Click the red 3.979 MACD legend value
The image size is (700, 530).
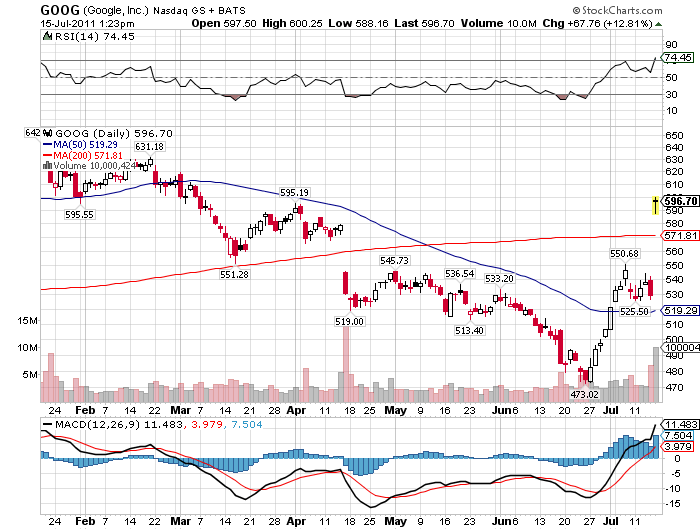(207, 425)
